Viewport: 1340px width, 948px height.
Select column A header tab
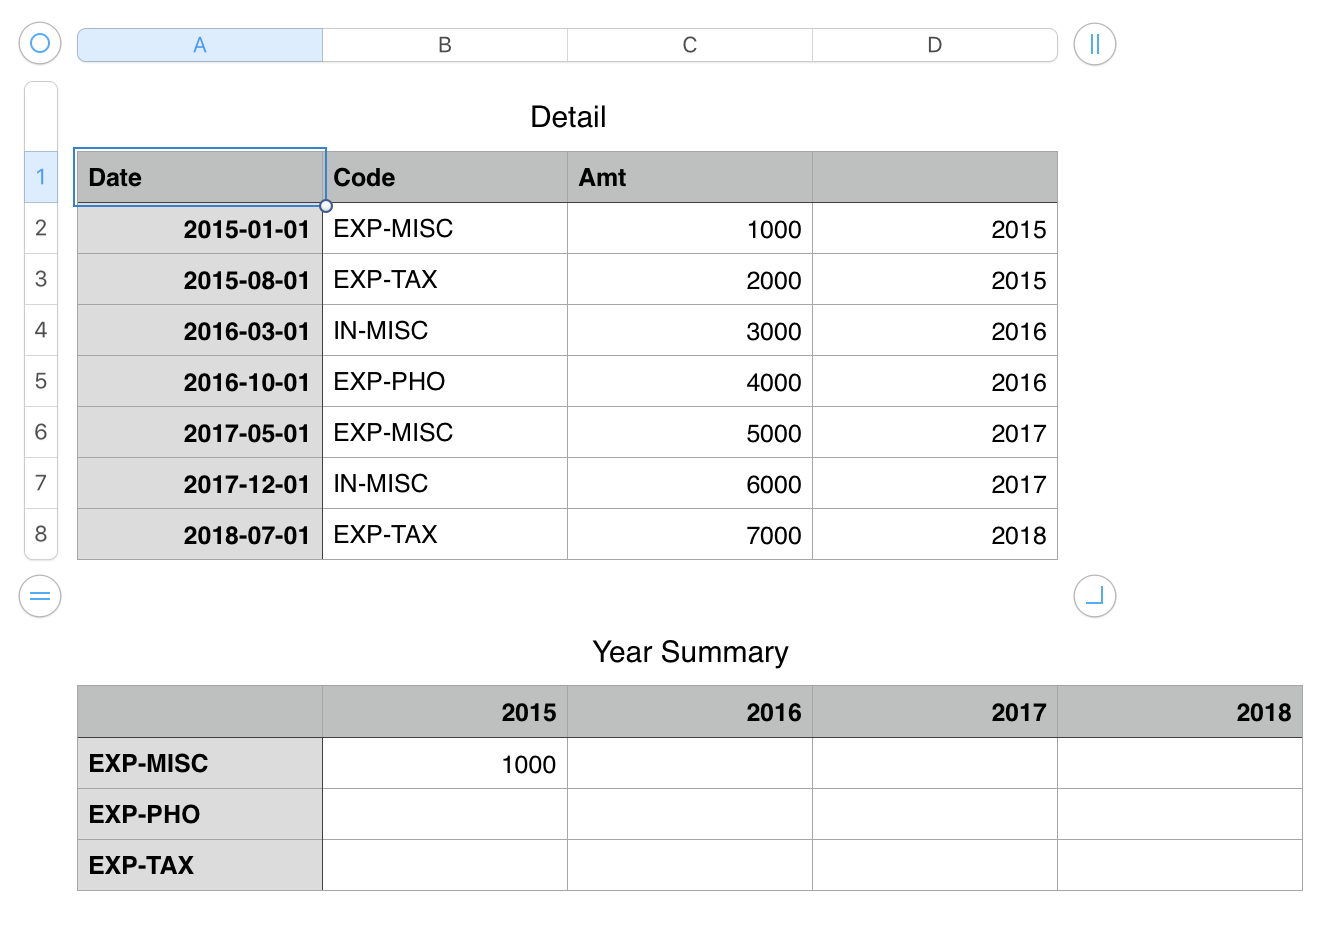coord(200,45)
